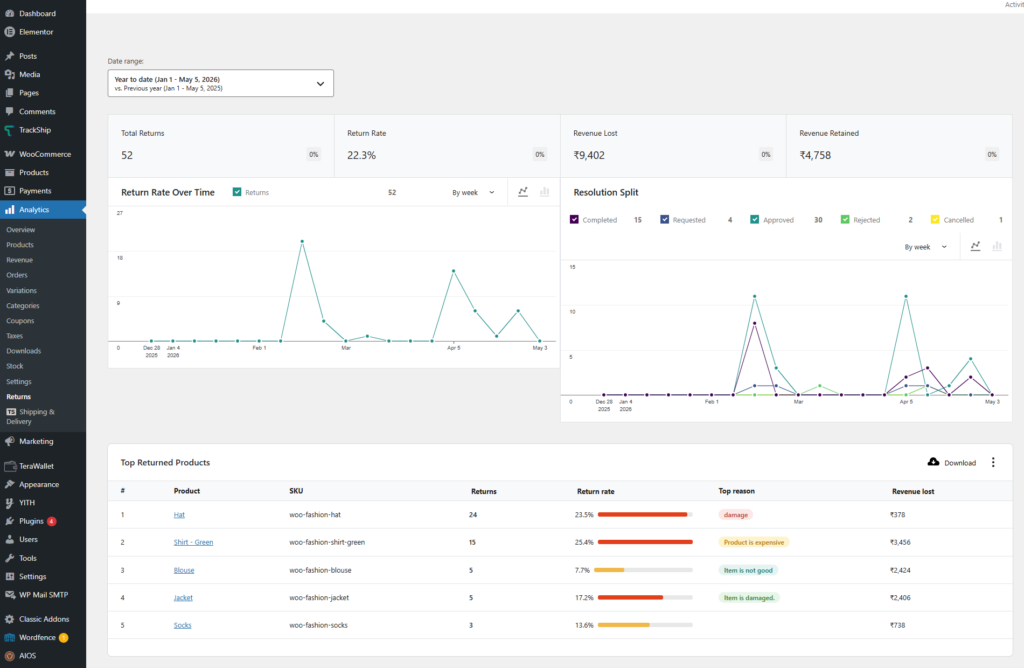Switch Resolution Split chart to line view
This screenshot has width=1024, height=668.
point(975,246)
